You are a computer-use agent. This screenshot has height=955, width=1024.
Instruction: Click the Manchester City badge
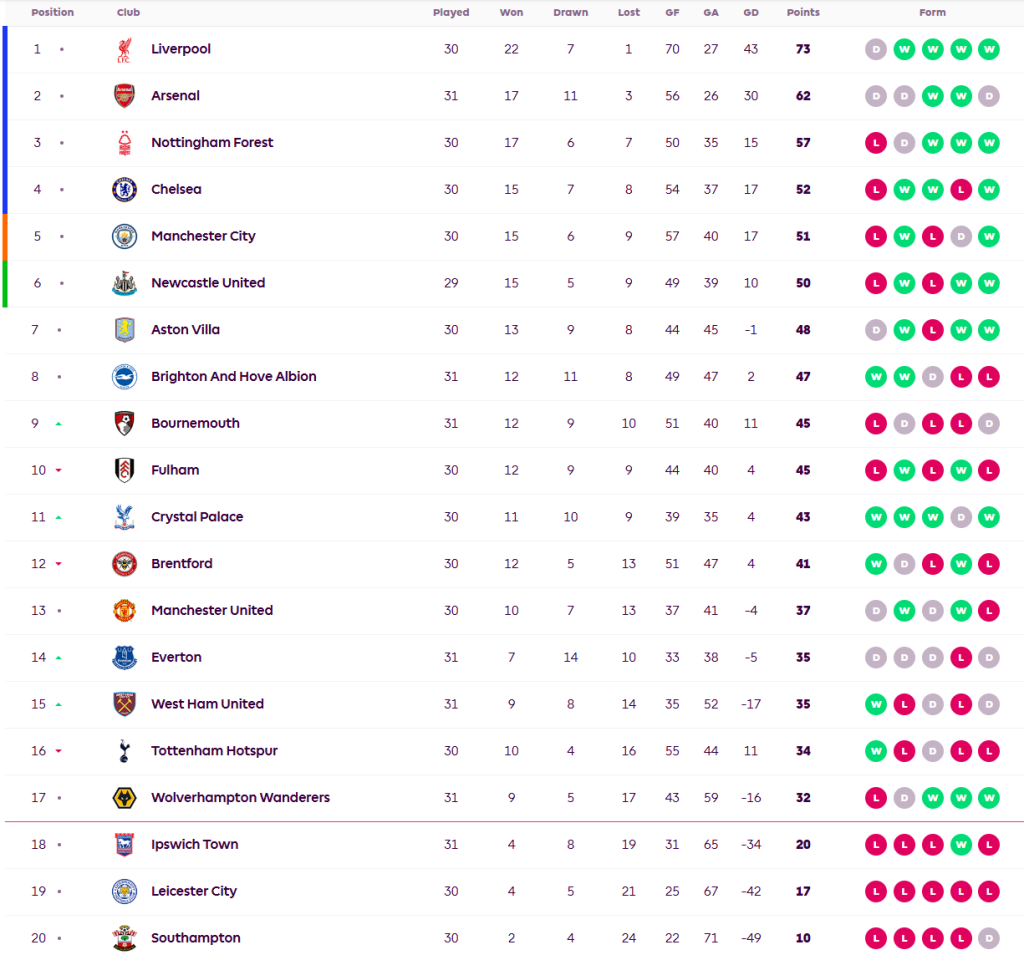tap(124, 237)
